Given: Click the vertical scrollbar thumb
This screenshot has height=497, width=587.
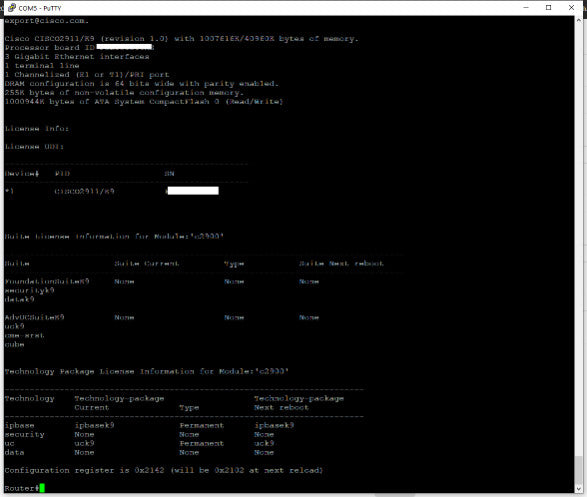Looking at the screenshot, I should [x=579, y=470].
